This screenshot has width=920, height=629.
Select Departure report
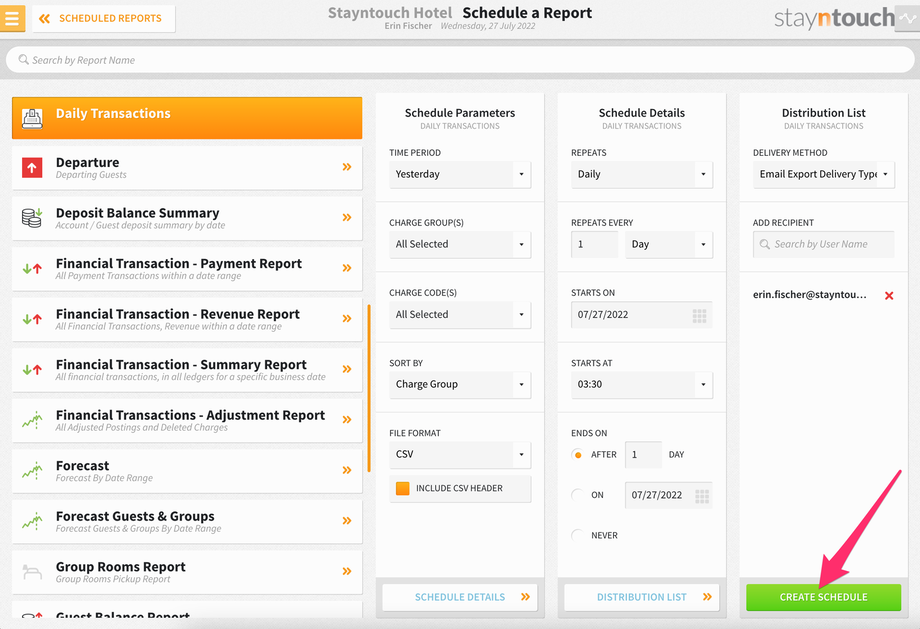tap(187, 168)
